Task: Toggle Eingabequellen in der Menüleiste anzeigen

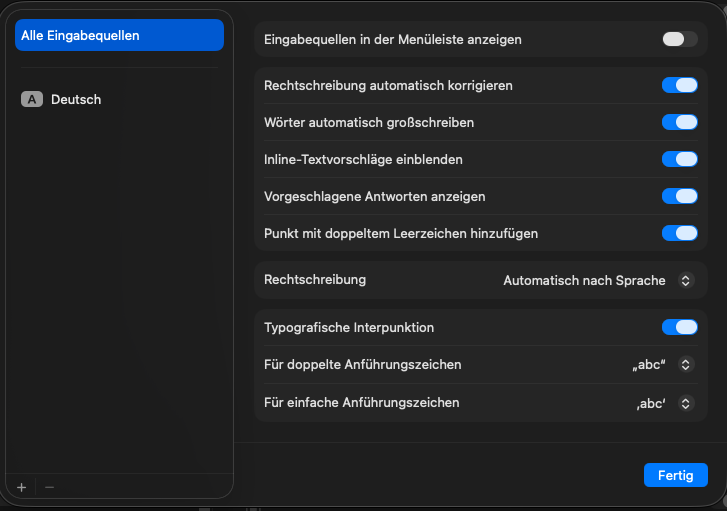Action: coord(679,39)
